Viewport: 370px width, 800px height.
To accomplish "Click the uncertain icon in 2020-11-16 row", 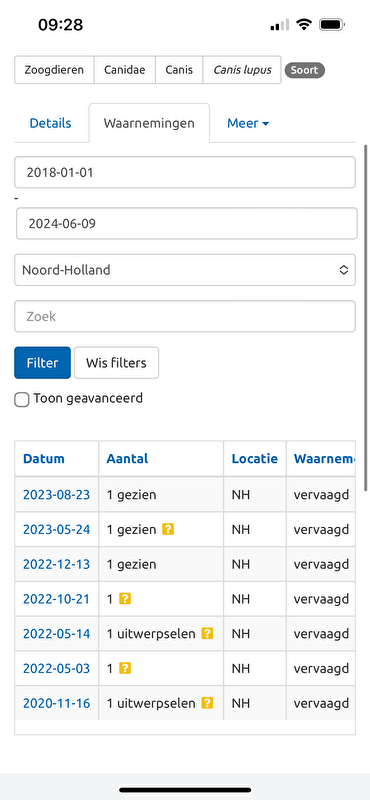I will point(207,703).
